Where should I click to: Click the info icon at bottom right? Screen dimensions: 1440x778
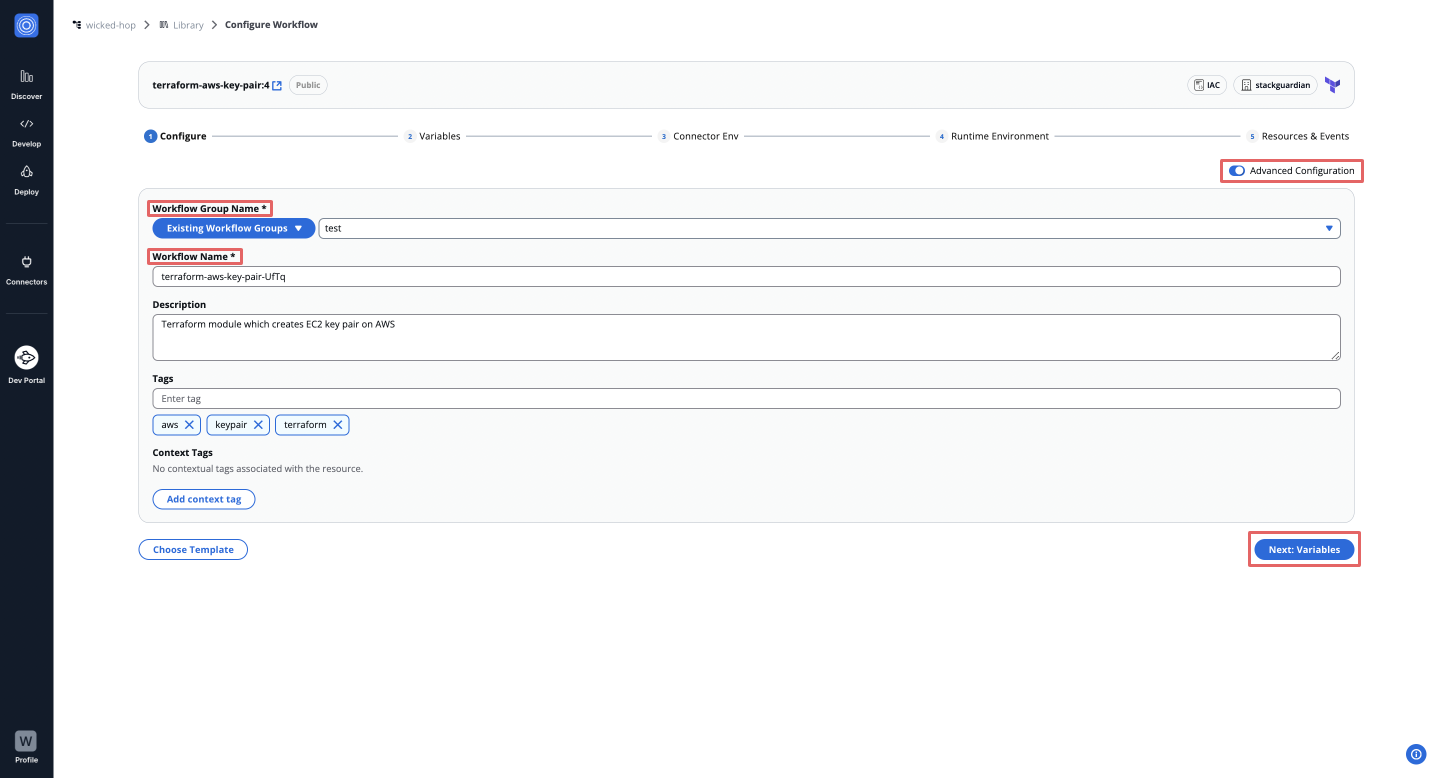click(x=1415, y=754)
